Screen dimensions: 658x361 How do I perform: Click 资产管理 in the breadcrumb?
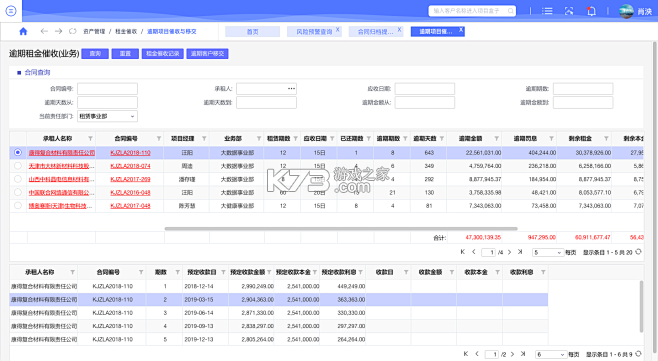[x=94, y=31]
